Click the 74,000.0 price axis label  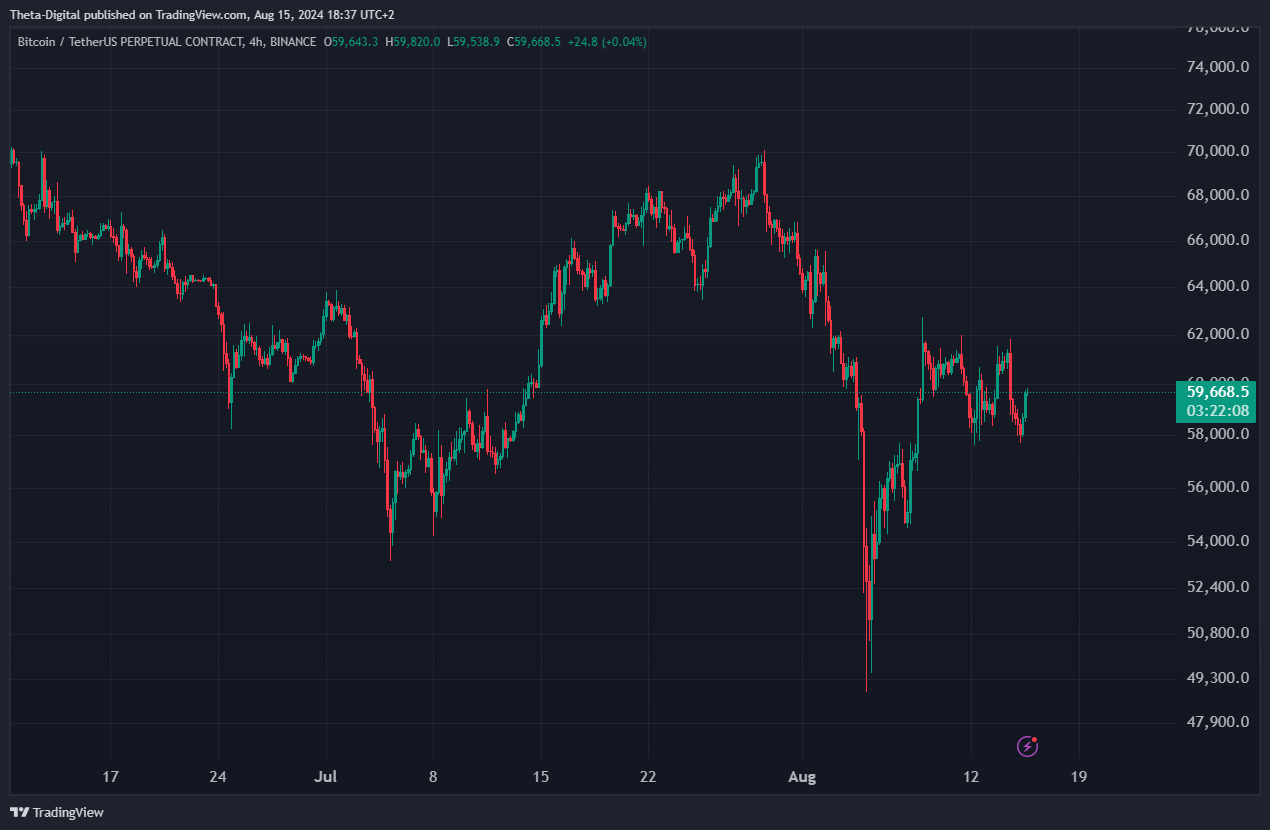(x=1216, y=67)
